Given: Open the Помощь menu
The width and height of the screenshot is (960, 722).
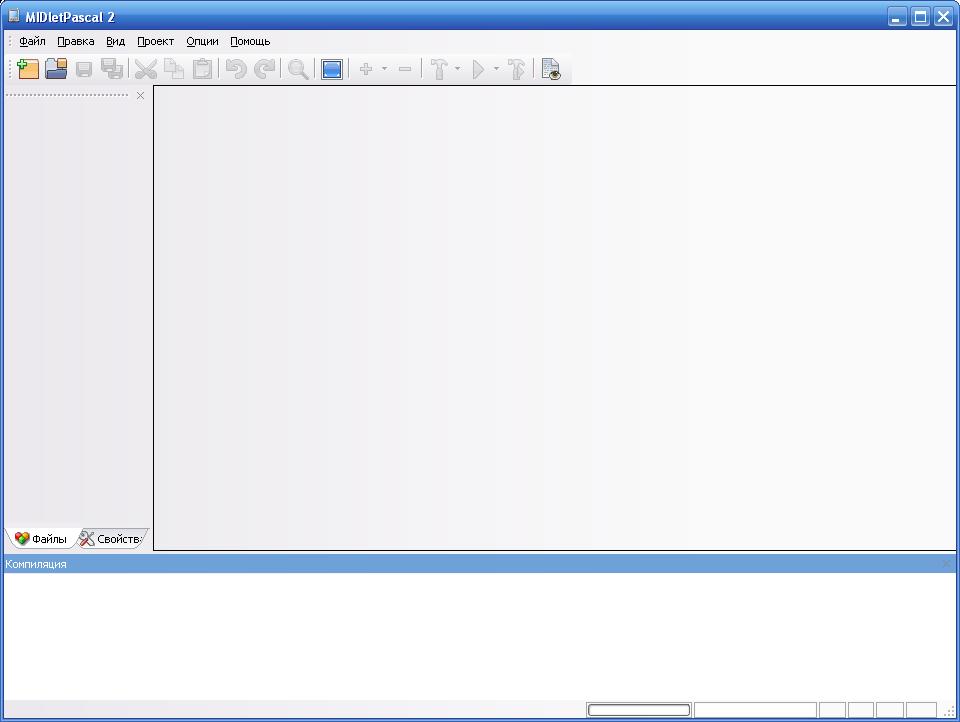Looking at the screenshot, I should tap(250, 41).
